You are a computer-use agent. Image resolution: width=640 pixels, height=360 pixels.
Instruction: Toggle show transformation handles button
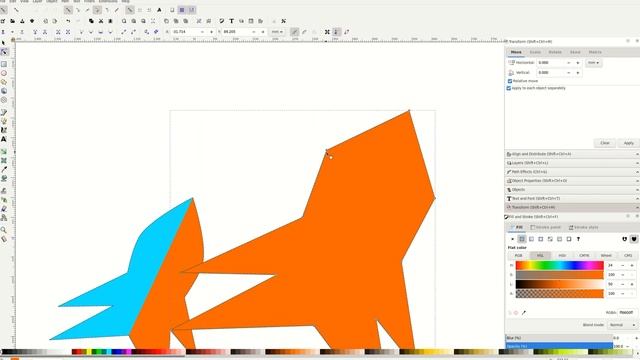tap(327, 32)
